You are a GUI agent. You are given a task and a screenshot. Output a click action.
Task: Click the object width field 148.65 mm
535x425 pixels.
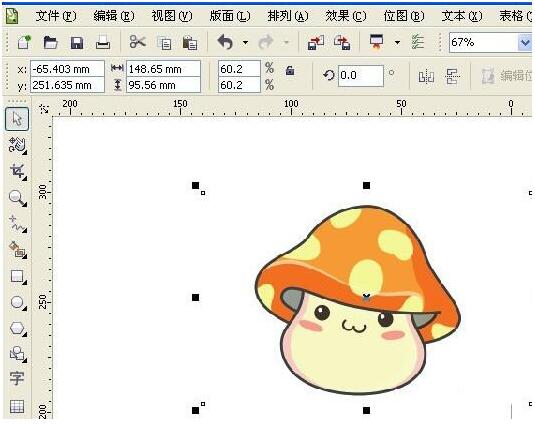click(x=163, y=69)
